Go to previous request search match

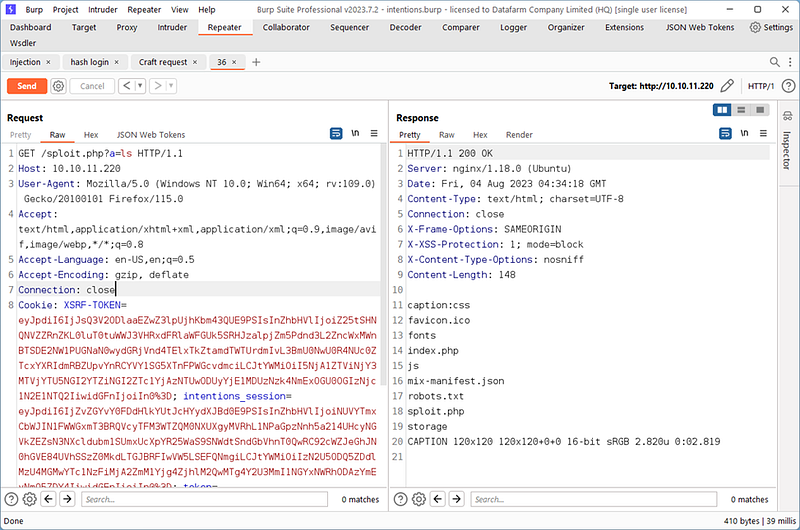tap(48, 499)
